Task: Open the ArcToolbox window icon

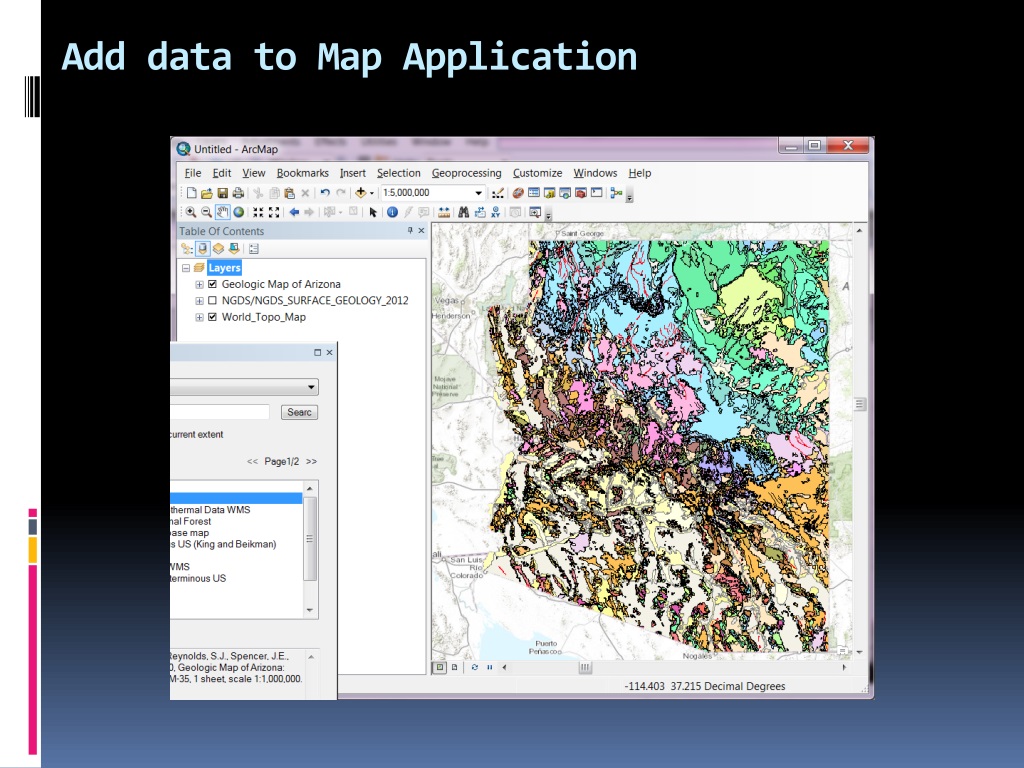Action: point(581,193)
